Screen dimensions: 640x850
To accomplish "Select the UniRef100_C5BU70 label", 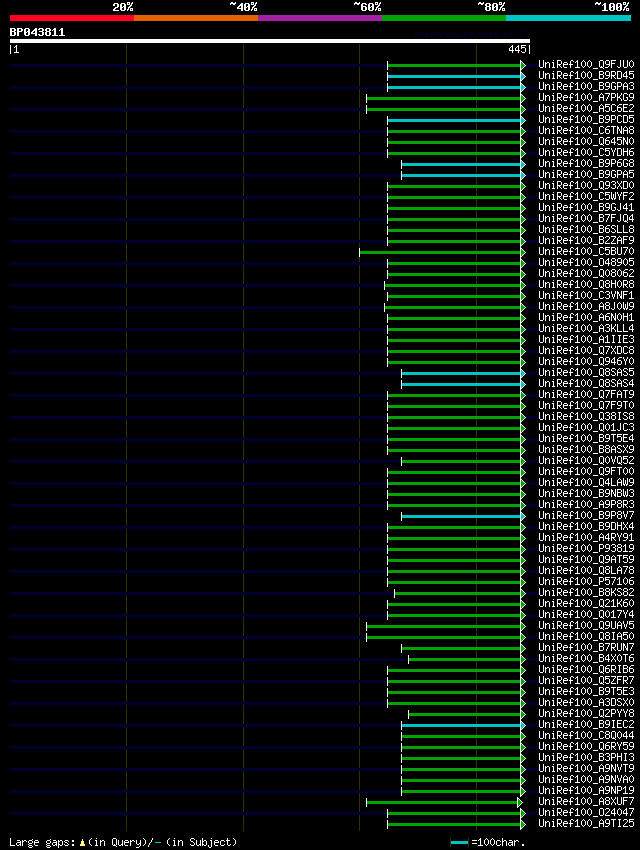I will [x=586, y=252].
